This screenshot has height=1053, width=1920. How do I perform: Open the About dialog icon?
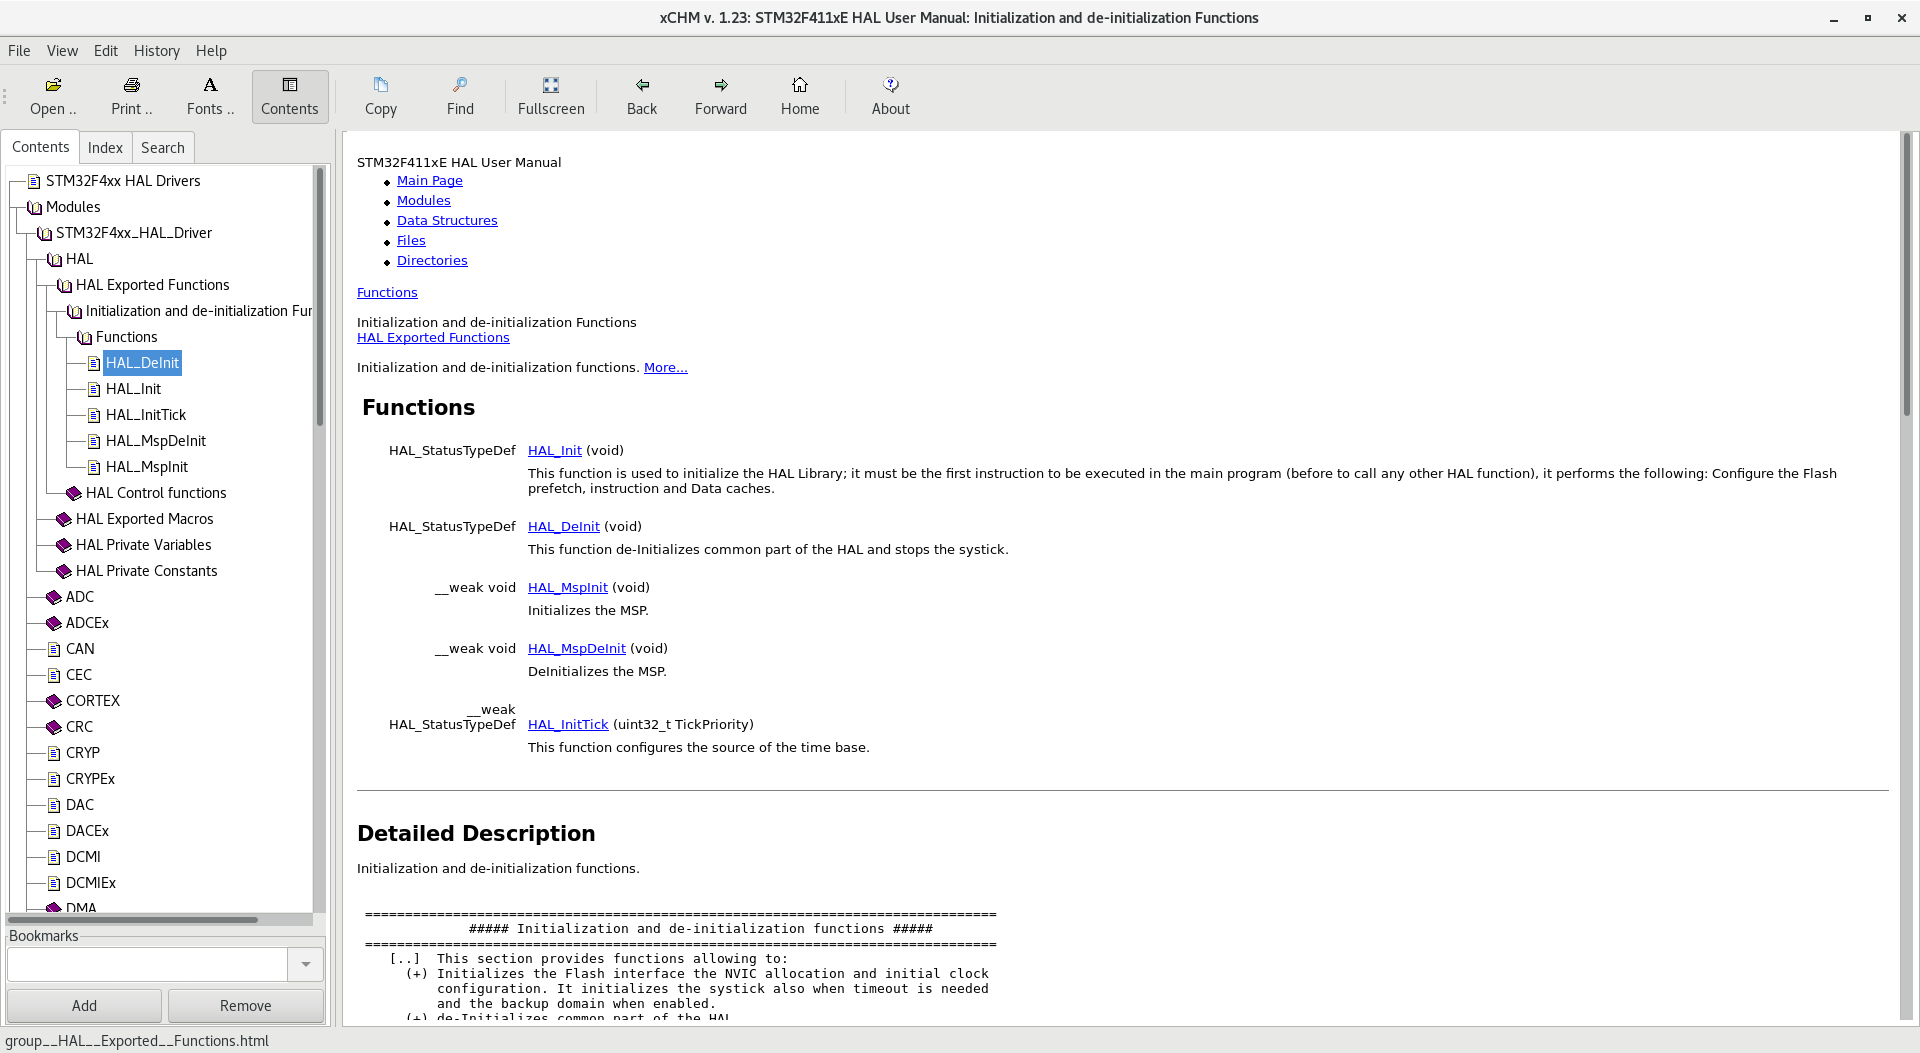(891, 96)
